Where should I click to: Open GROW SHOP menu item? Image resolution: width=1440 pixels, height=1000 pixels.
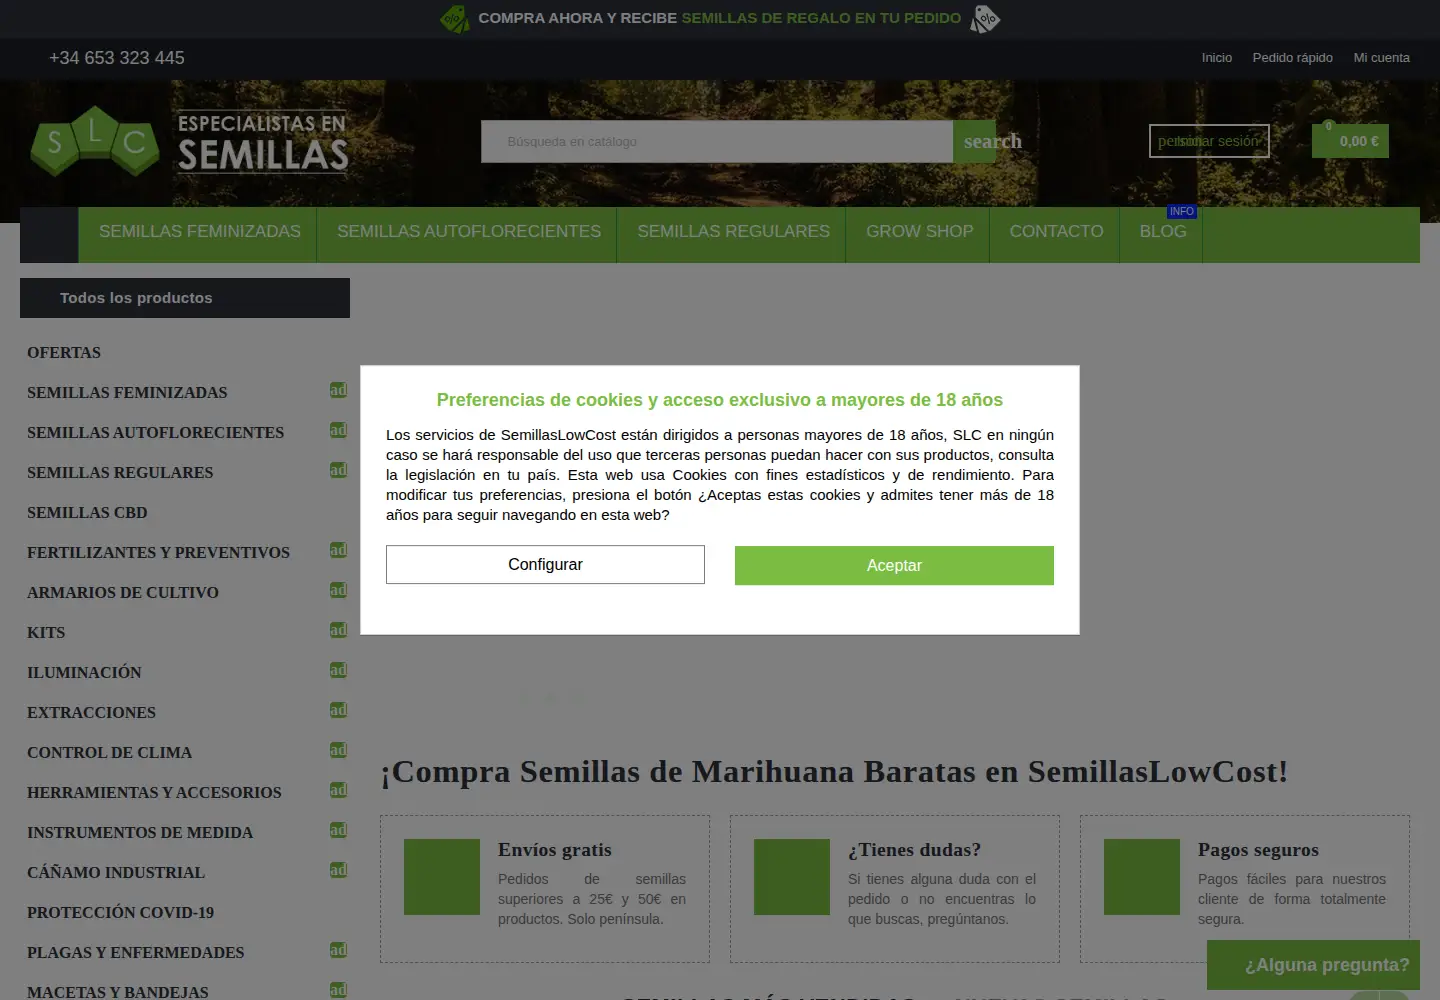(x=919, y=232)
